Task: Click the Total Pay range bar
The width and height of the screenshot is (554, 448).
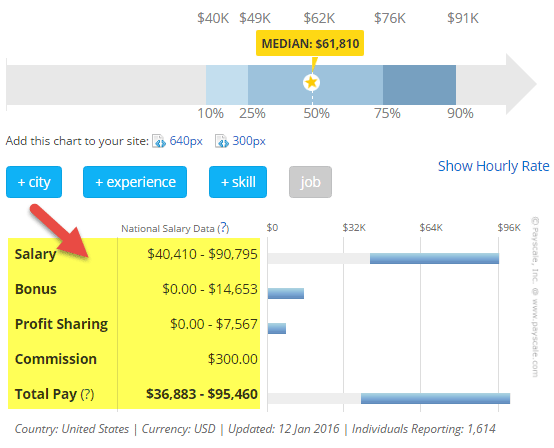Action: (x=435, y=398)
